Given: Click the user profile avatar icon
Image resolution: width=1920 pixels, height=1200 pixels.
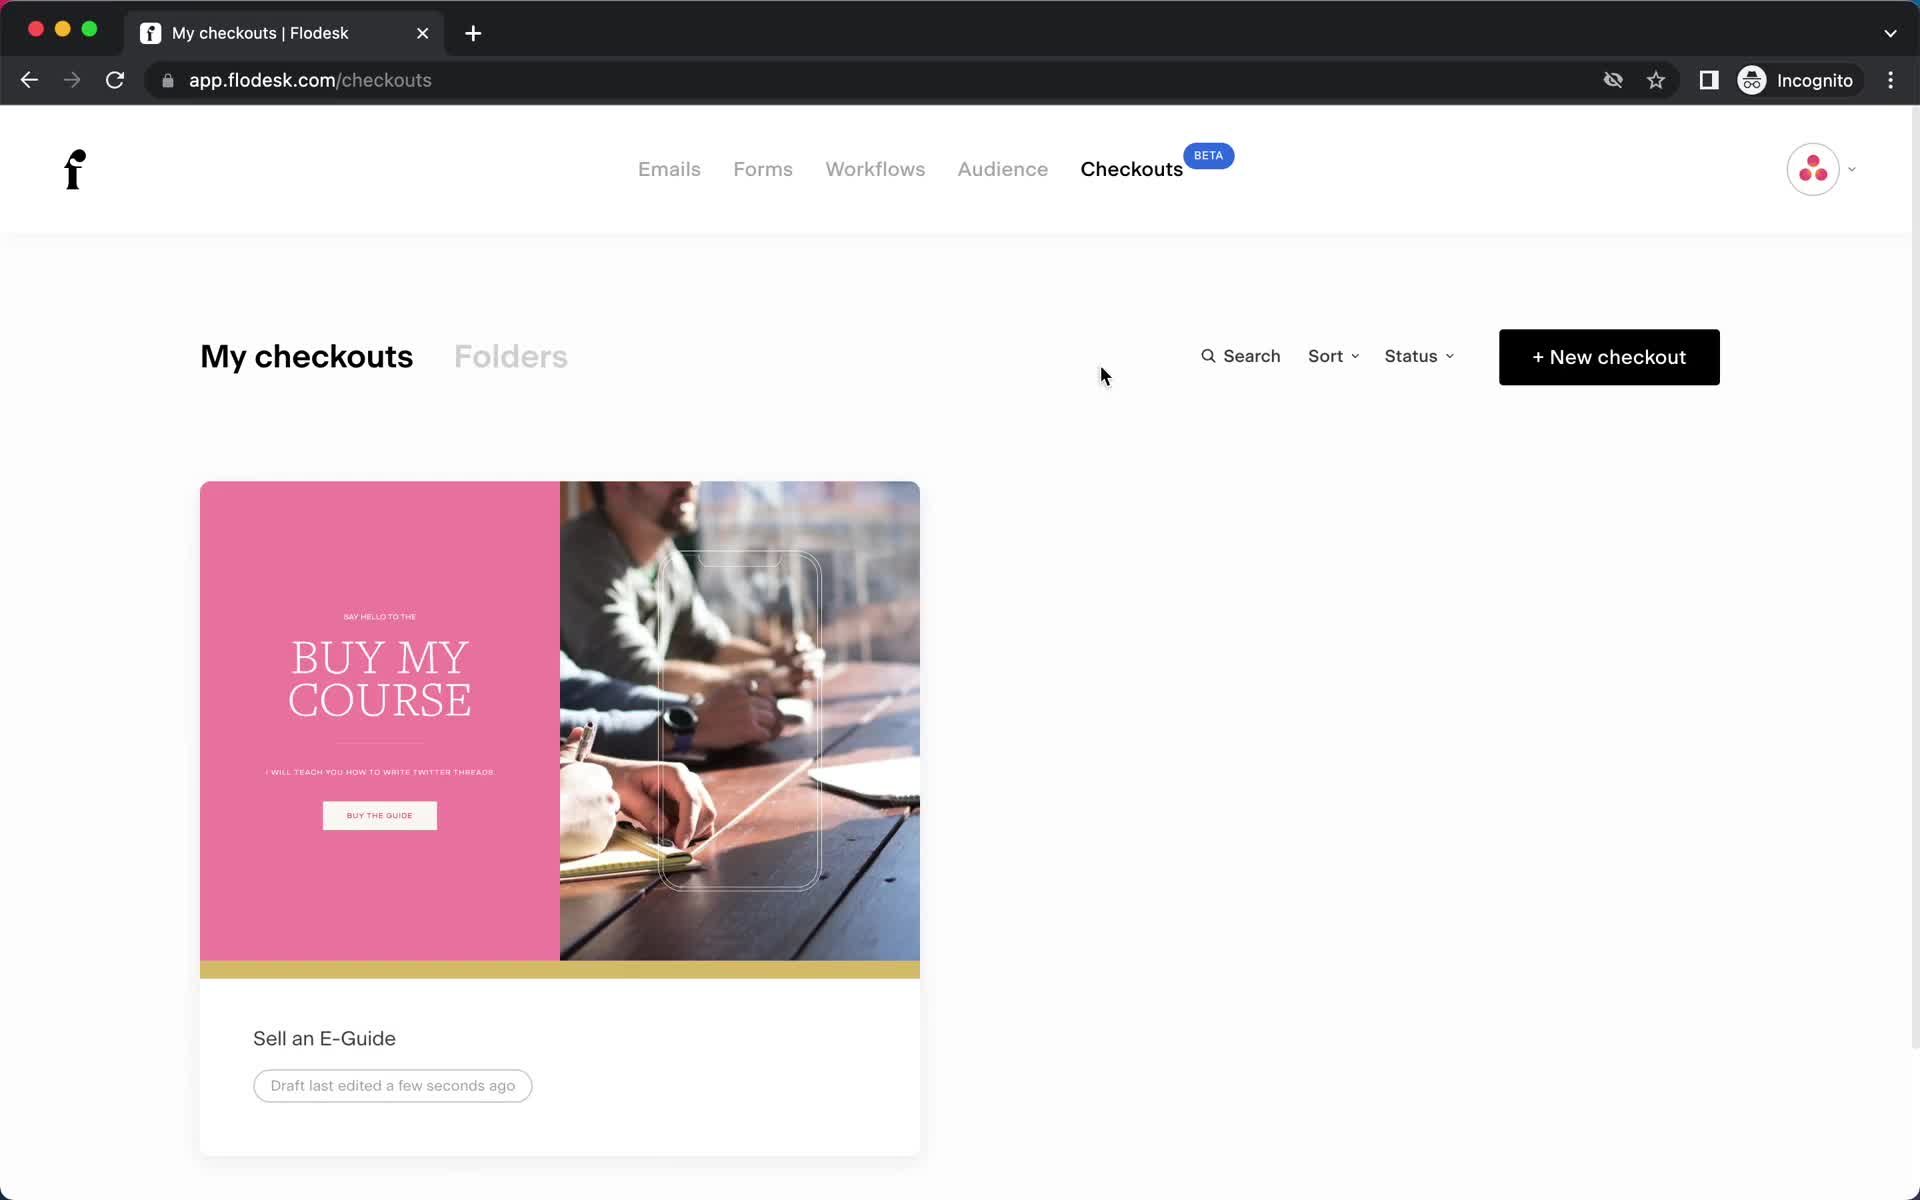Looking at the screenshot, I should click(x=1812, y=169).
